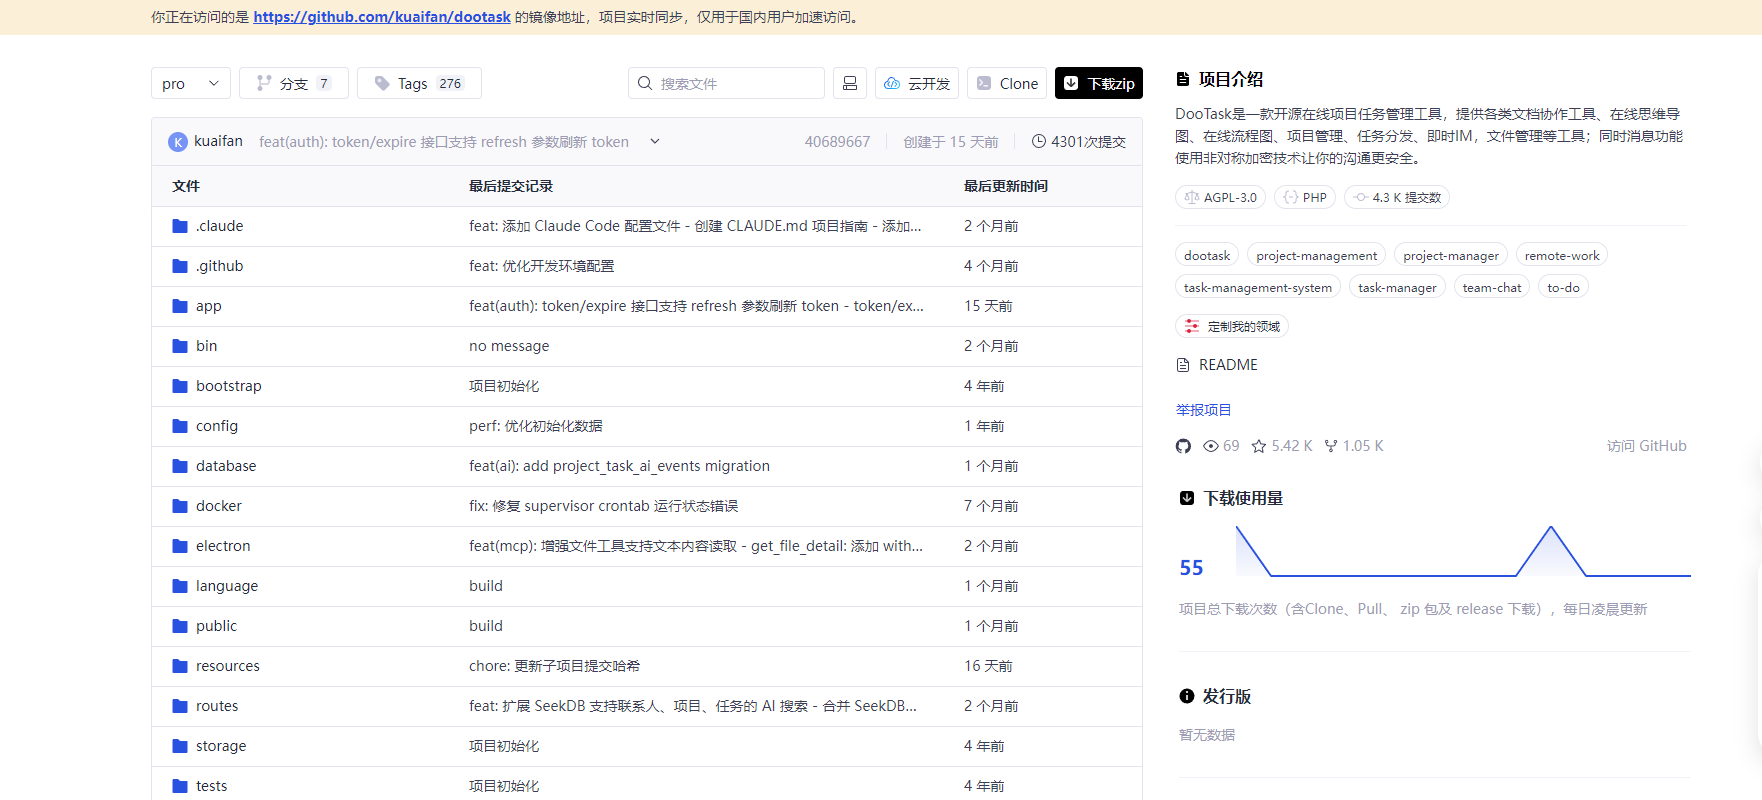Screen dimensions: 1762x800
Task: Select the team-chat topic tag
Action: click(x=1492, y=287)
